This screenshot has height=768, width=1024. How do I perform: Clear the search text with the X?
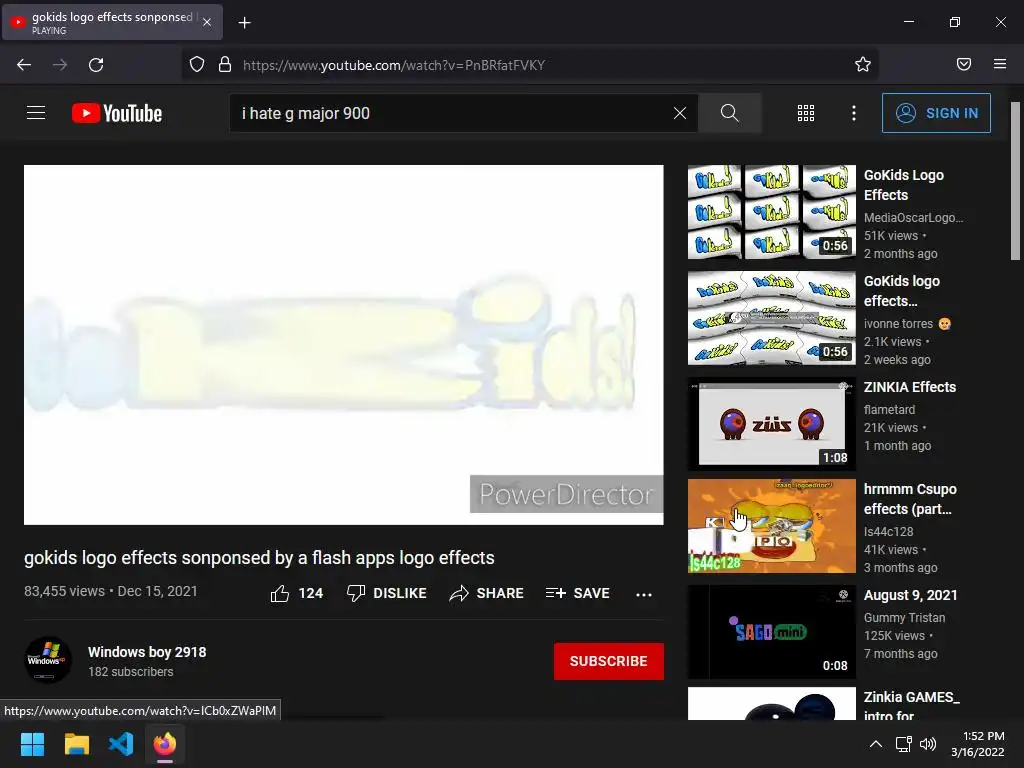click(x=680, y=113)
